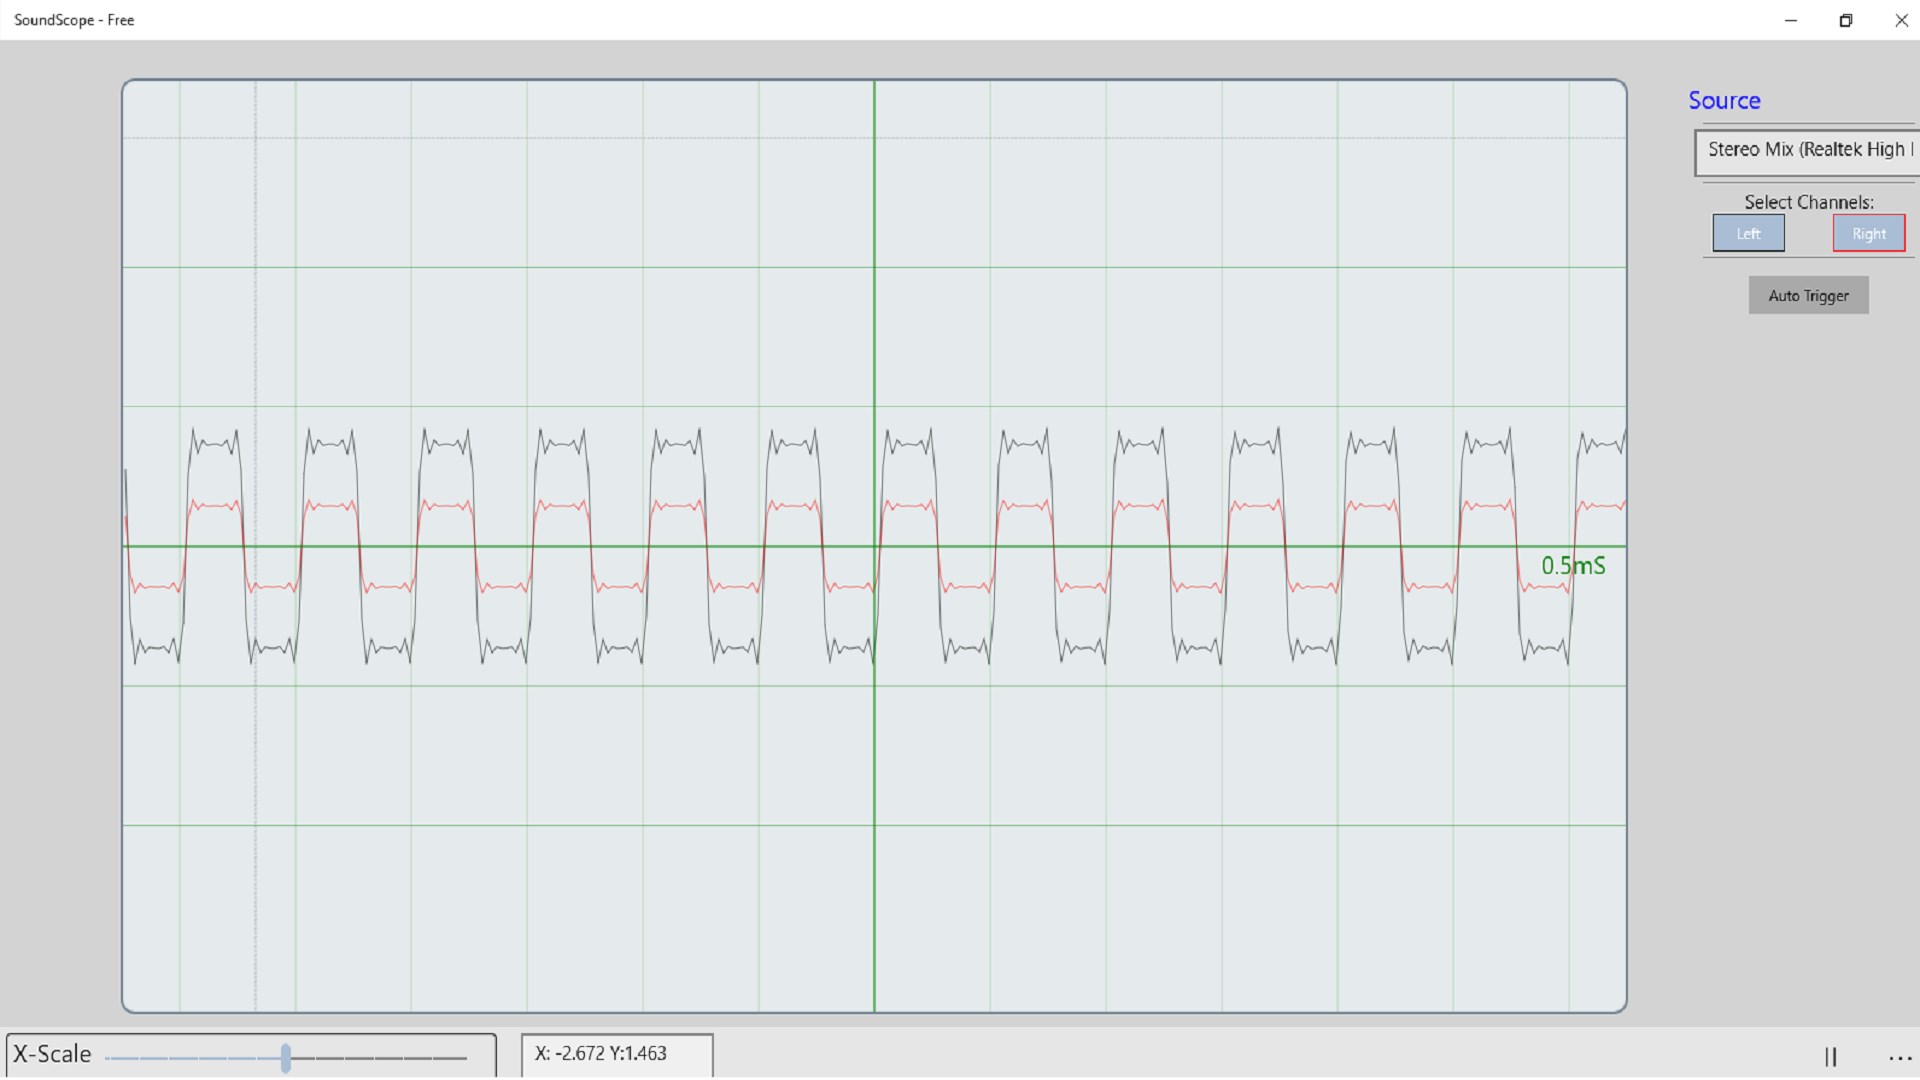
Task: Click the X Y coordinate readout box
Action: 616,1054
